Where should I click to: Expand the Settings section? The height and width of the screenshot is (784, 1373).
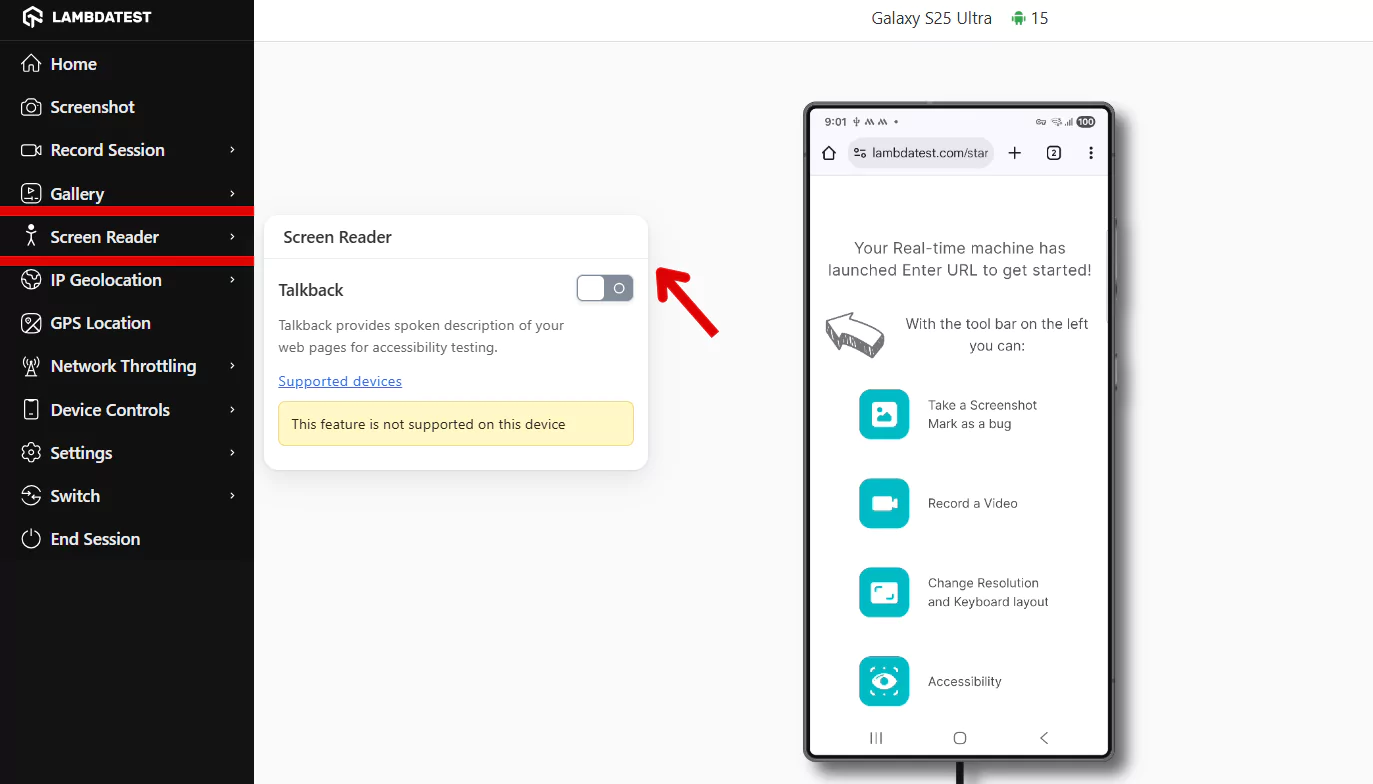pos(80,452)
